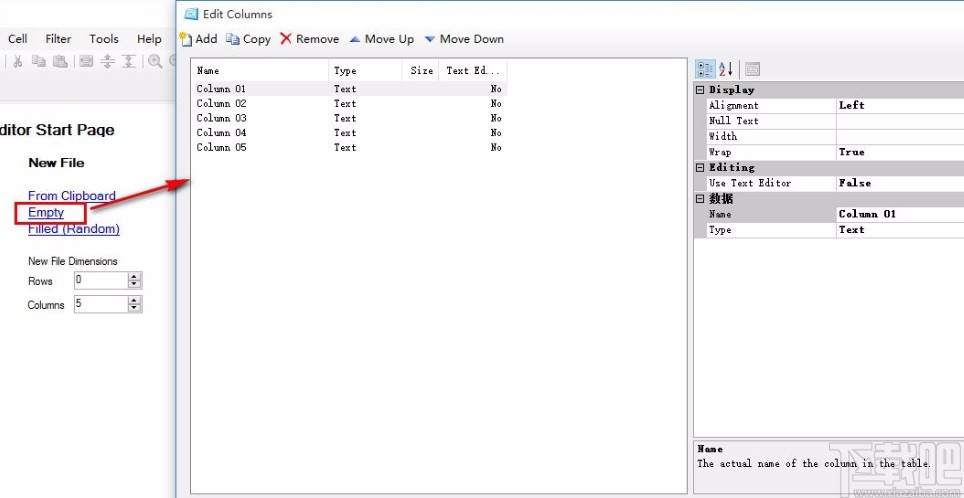
Task: Click the Columns number input field
Action: (x=101, y=304)
